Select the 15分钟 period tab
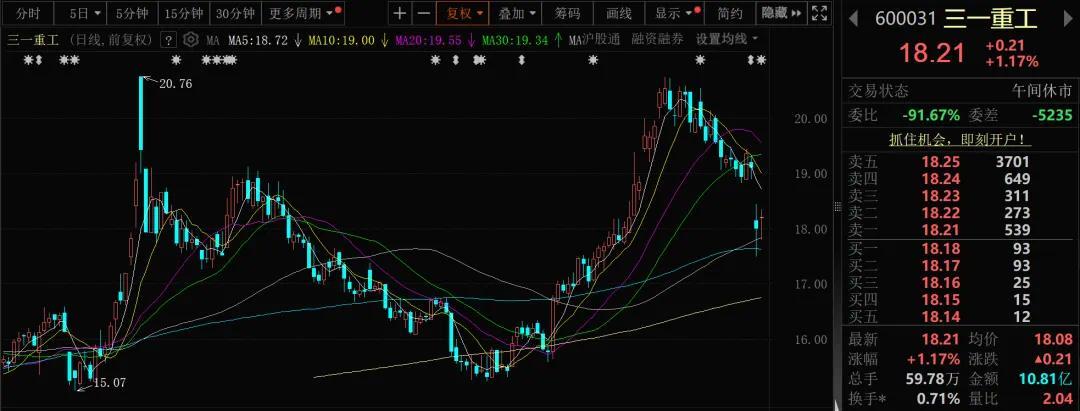The image size is (1080, 411). [183, 14]
